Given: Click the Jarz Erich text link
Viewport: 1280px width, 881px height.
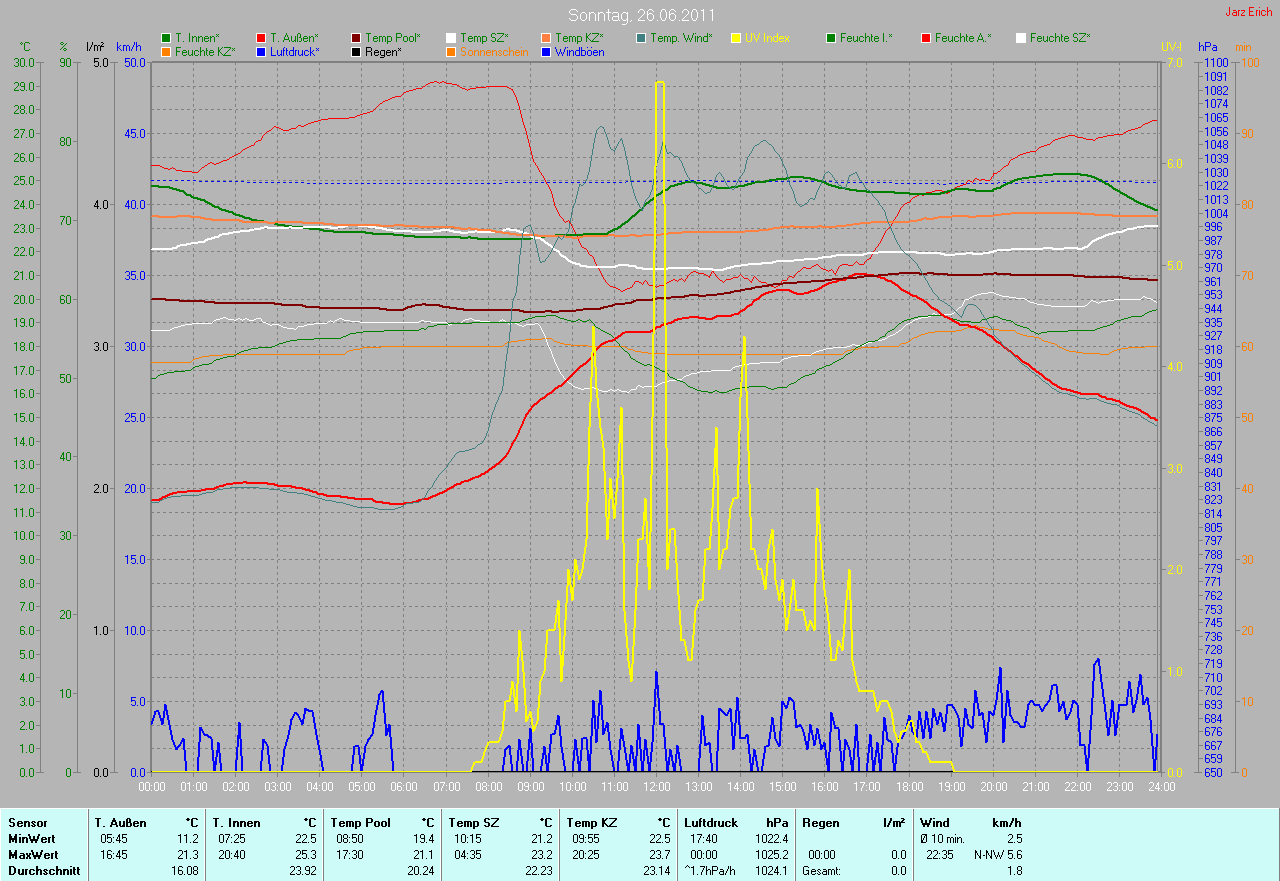Looking at the screenshot, I should [x=1248, y=12].
